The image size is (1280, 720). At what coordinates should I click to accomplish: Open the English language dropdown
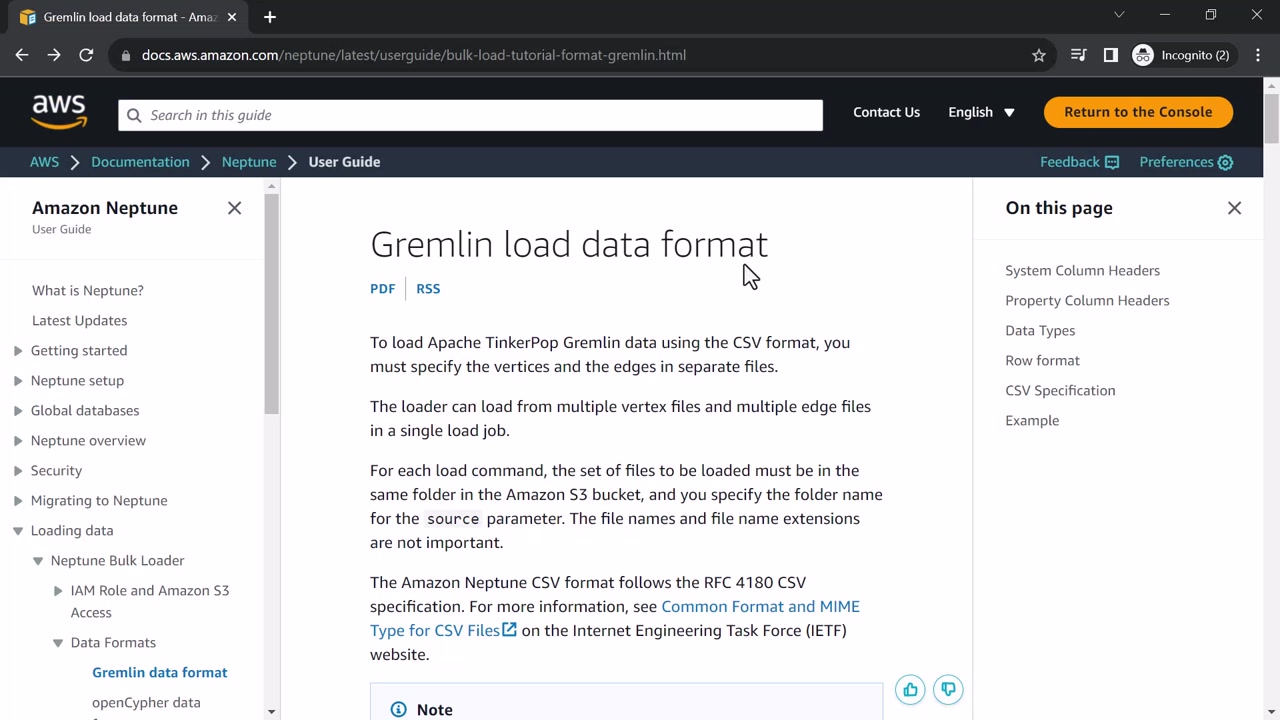coord(981,112)
